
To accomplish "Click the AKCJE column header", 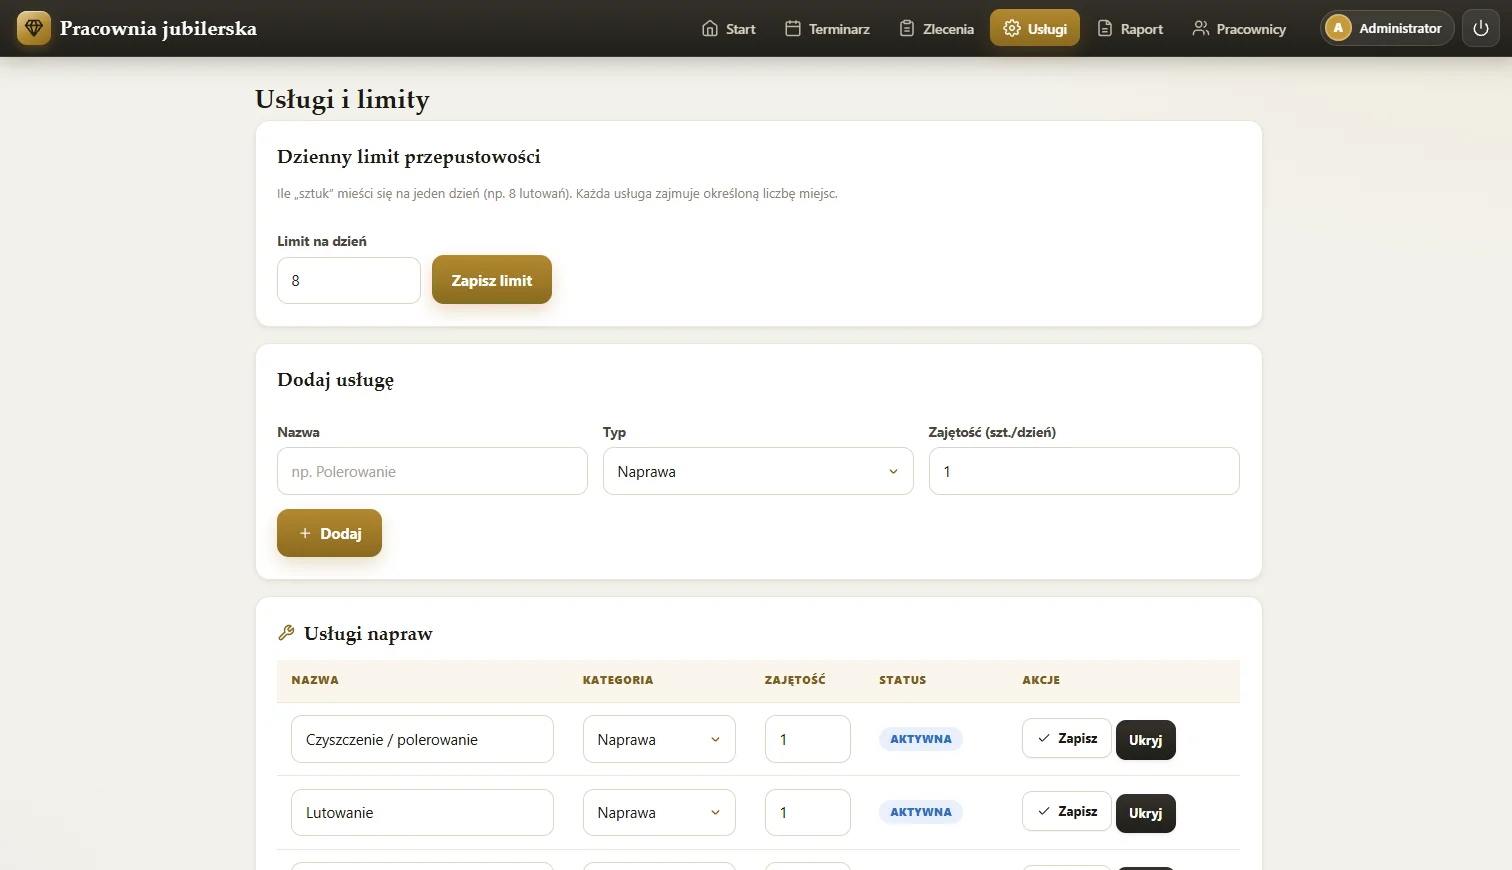I will coord(1041,680).
